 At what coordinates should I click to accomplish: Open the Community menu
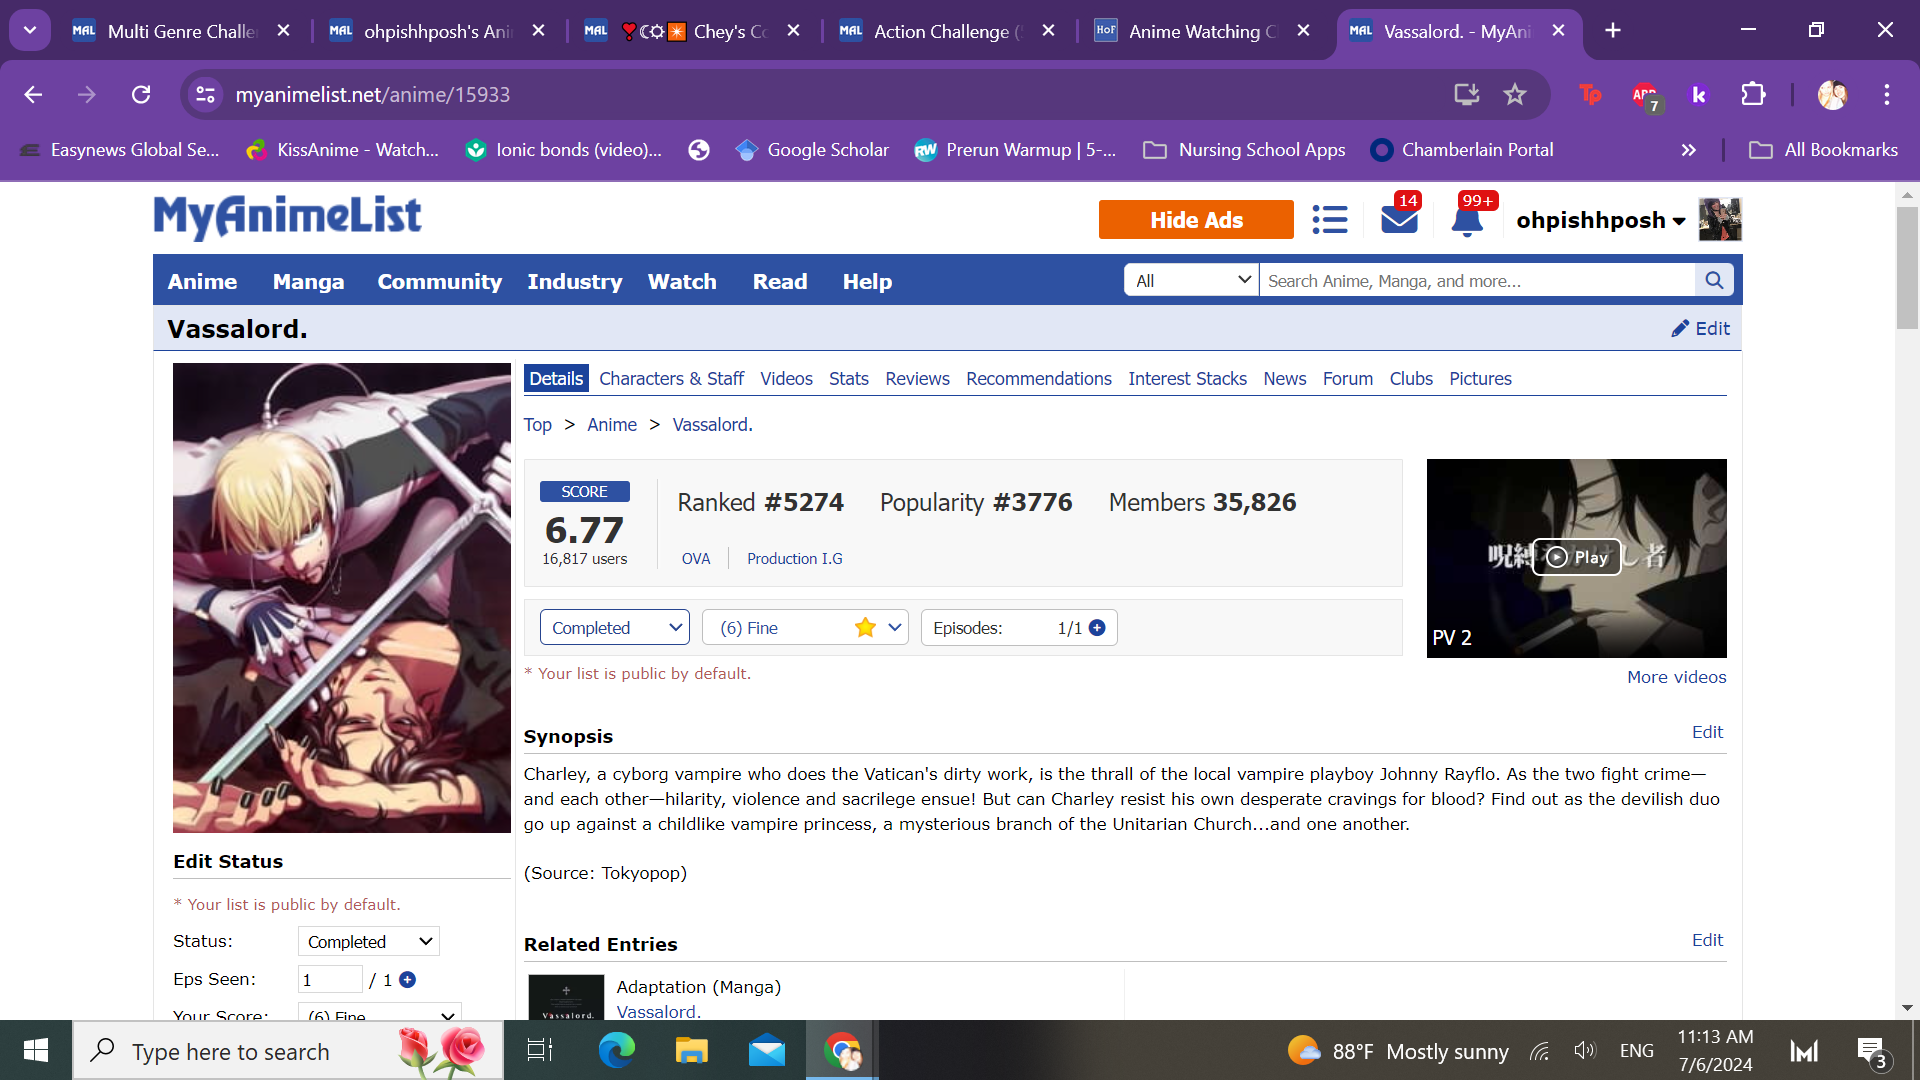click(x=439, y=282)
